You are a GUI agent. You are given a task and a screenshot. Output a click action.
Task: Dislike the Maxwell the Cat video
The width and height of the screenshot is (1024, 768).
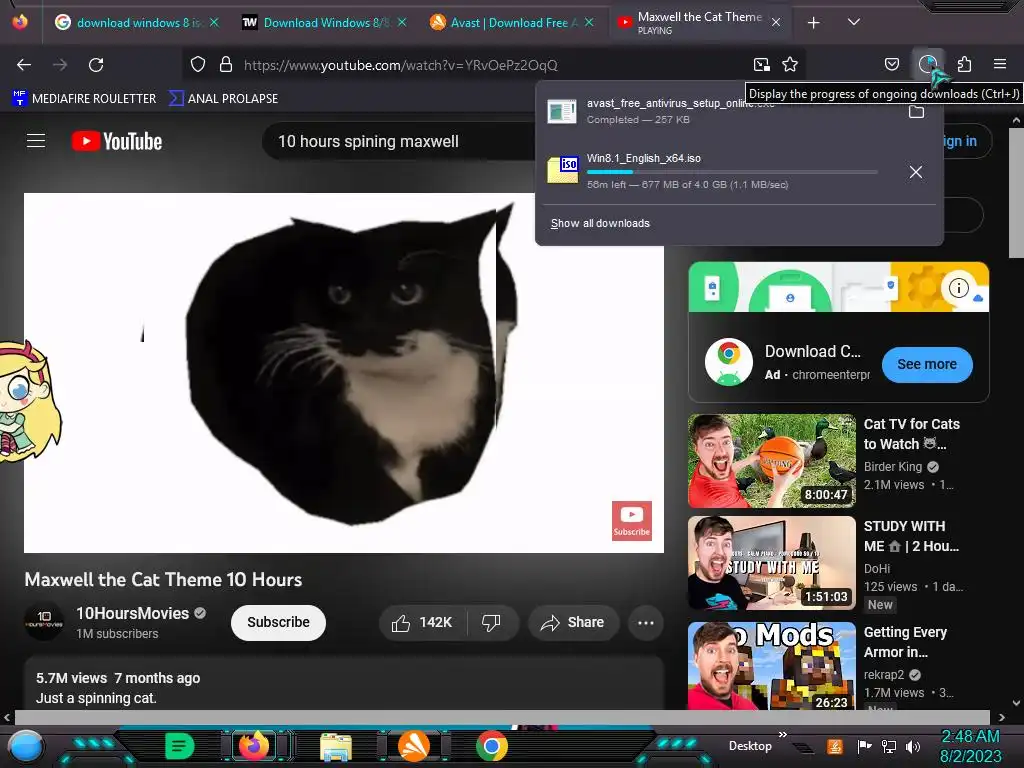coord(492,623)
